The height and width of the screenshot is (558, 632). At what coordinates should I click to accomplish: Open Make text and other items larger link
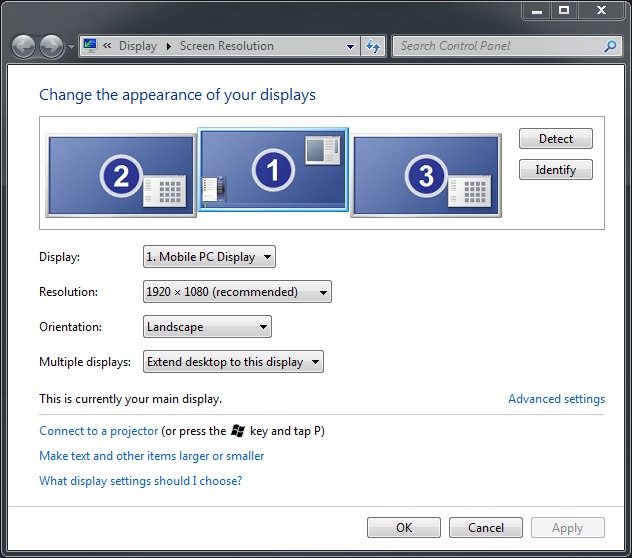tap(151, 456)
